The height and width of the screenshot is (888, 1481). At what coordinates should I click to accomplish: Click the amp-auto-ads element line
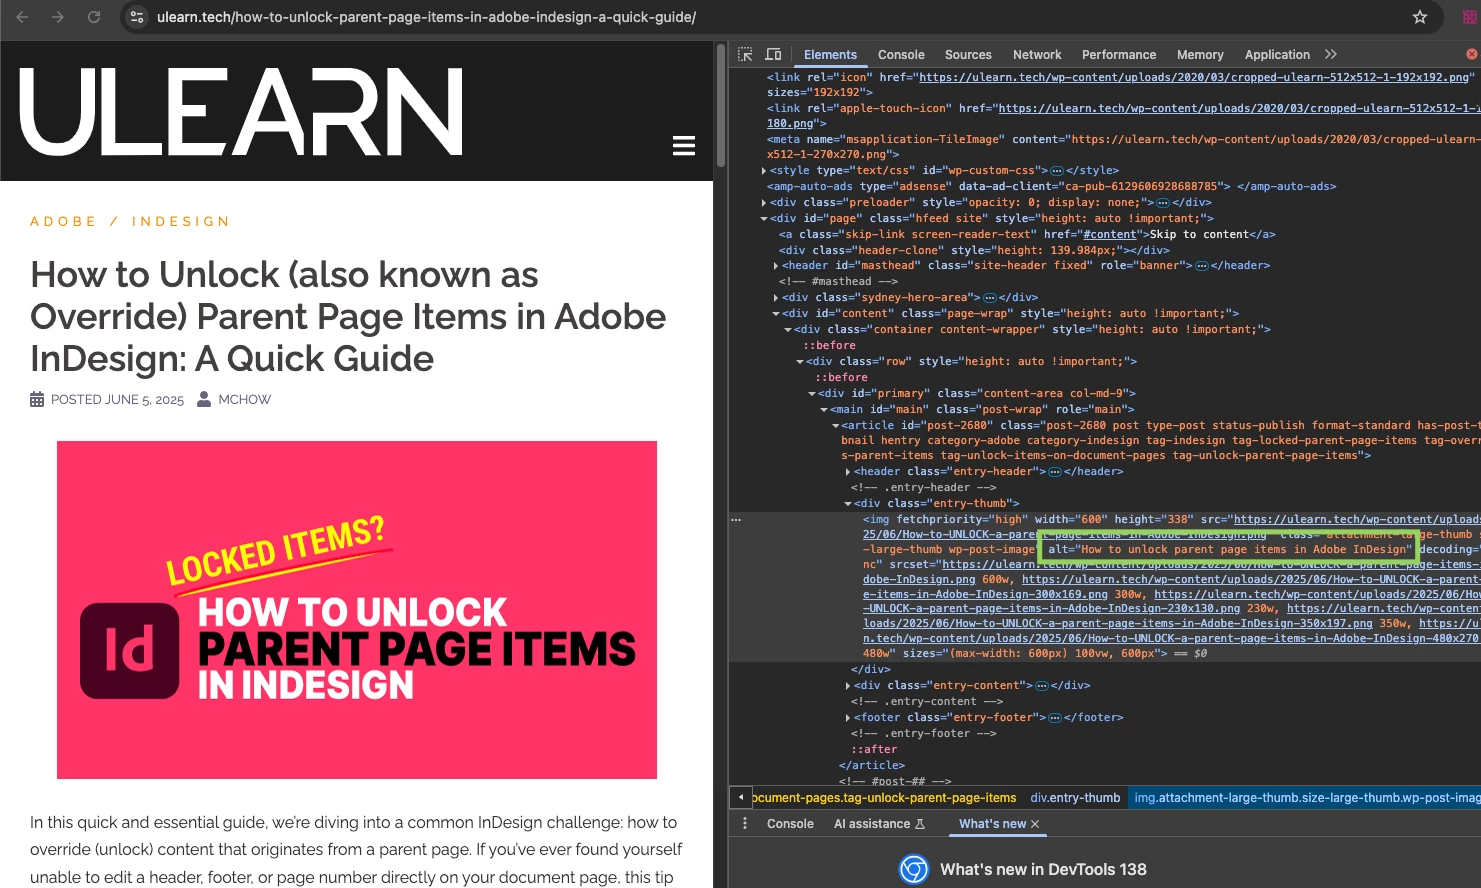click(x=1051, y=187)
